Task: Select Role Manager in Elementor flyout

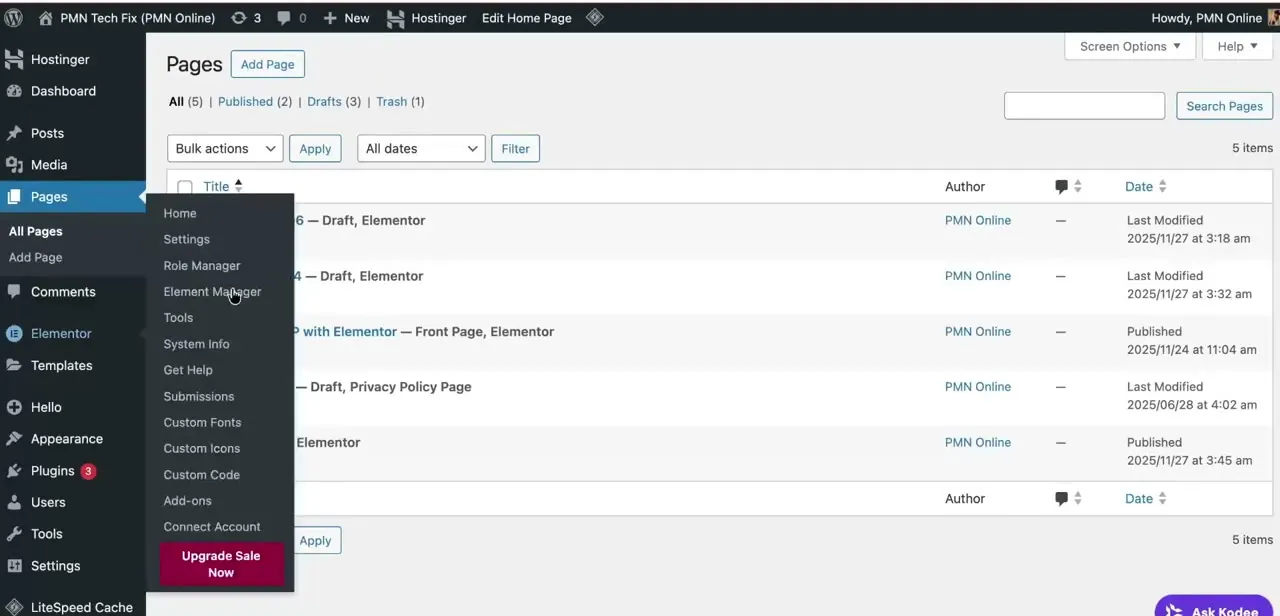Action: (202, 265)
